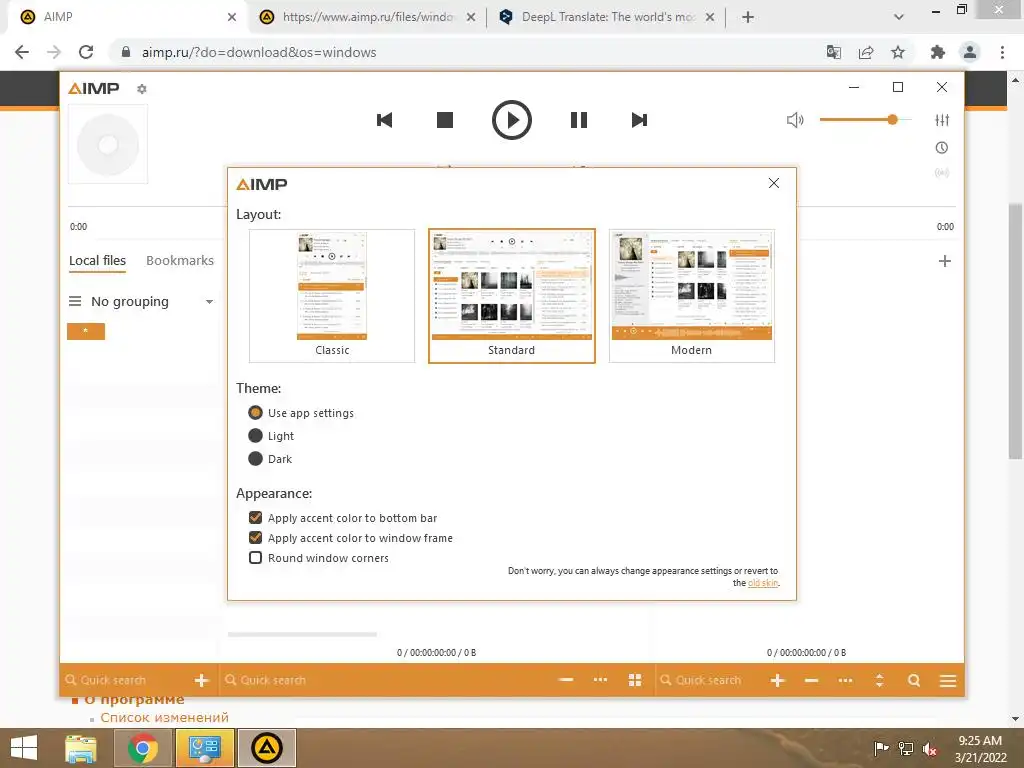Go back in Chrome
This screenshot has height=768, width=1024.
22,52
